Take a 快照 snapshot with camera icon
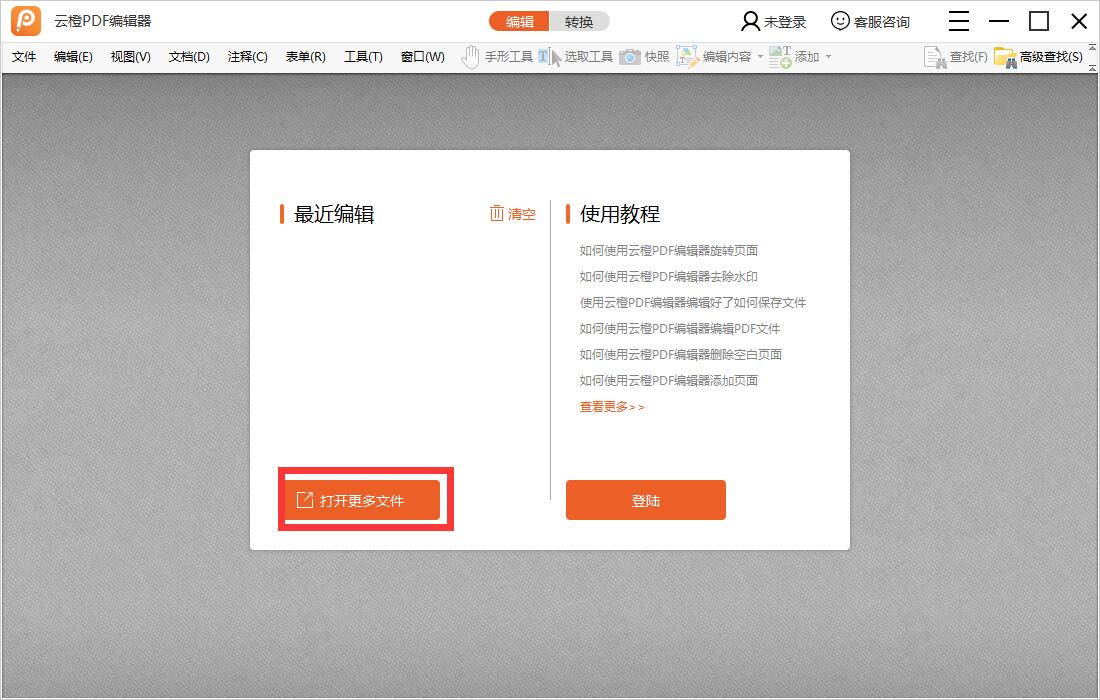This screenshot has height=700, width=1100. pos(644,57)
